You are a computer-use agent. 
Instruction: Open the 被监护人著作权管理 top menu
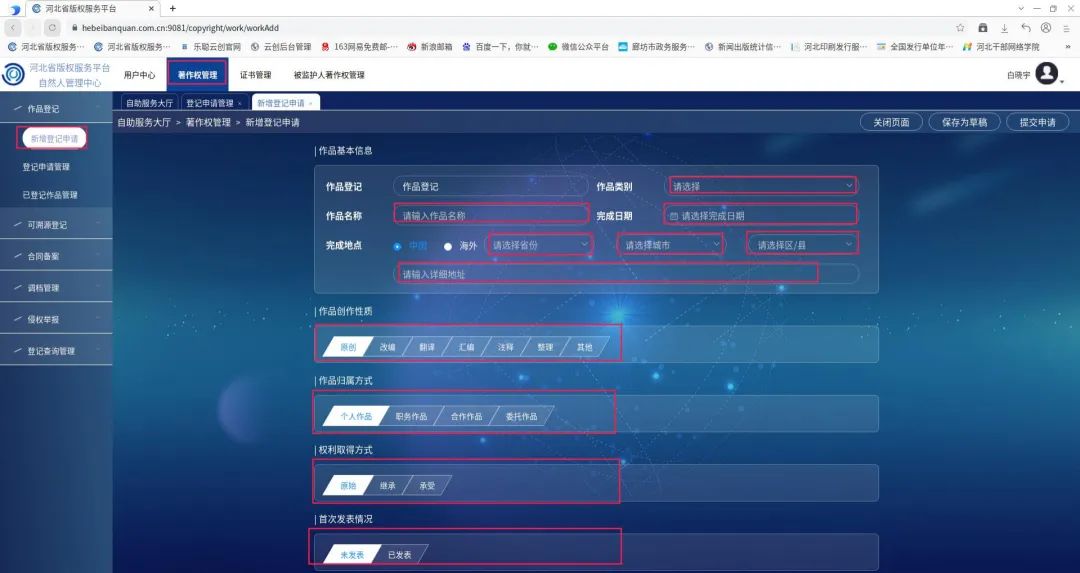point(329,74)
